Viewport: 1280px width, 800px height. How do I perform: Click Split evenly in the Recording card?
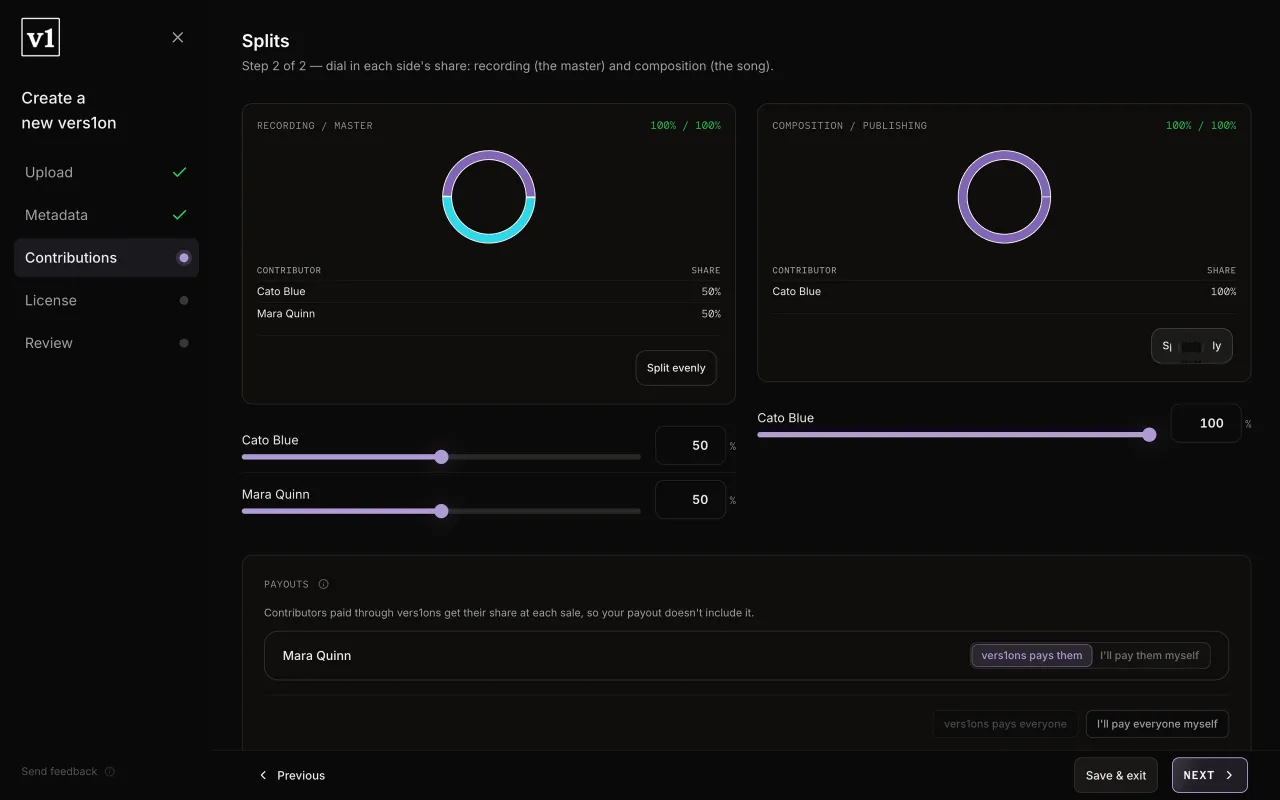coord(676,368)
